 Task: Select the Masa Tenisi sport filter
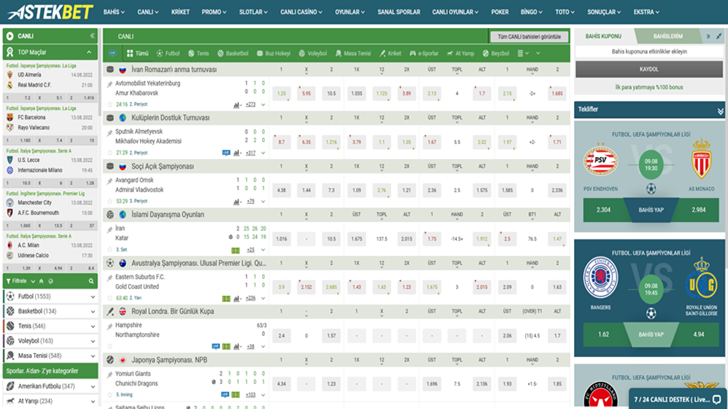353,53
